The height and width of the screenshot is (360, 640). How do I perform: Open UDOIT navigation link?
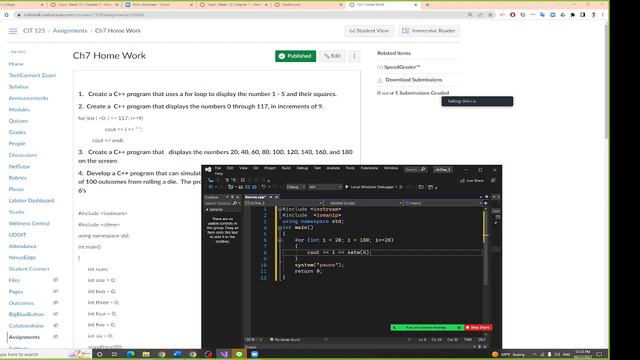click(x=18, y=235)
